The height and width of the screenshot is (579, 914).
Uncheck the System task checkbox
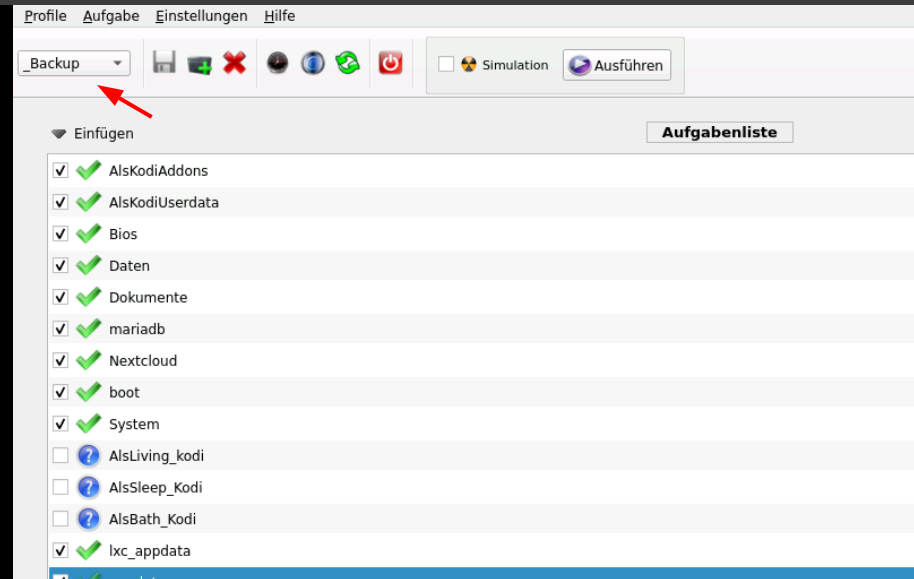[61, 423]
